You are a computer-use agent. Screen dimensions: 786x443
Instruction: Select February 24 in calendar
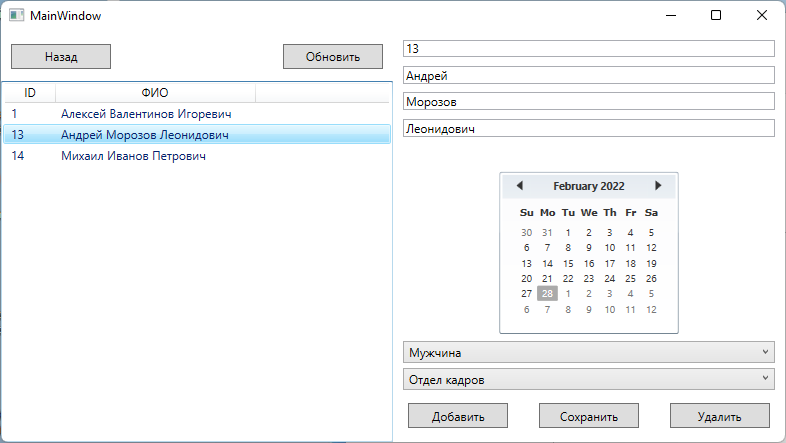click(610, 279)
